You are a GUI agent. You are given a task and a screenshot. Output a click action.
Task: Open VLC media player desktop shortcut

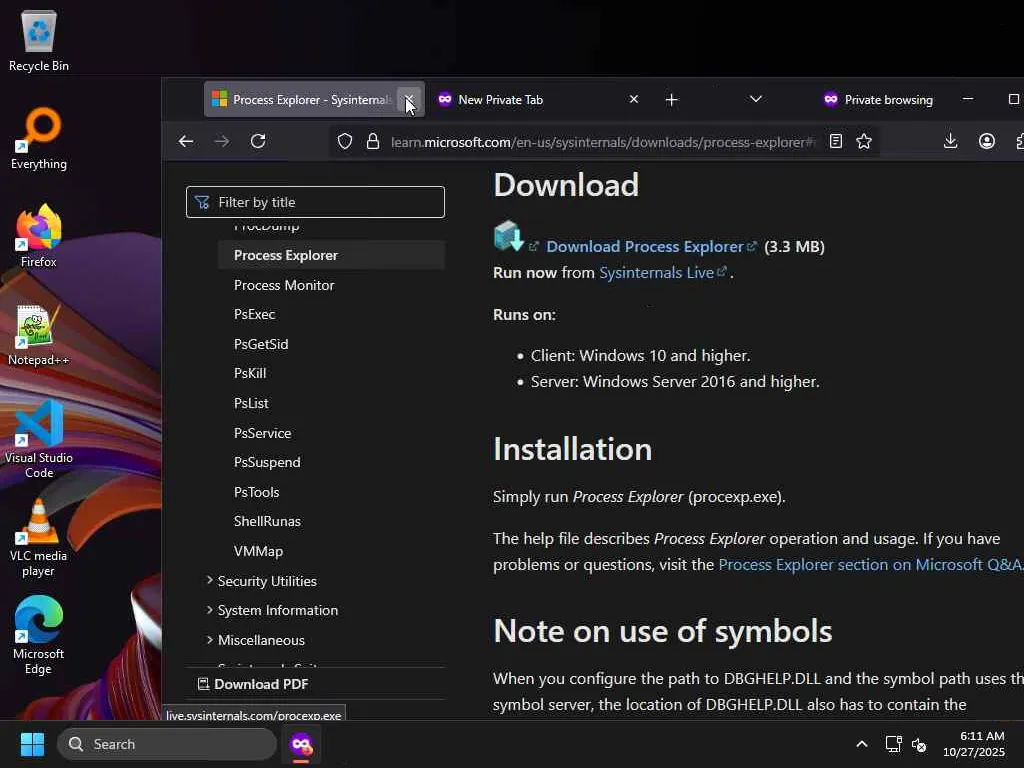click(39, 537)
